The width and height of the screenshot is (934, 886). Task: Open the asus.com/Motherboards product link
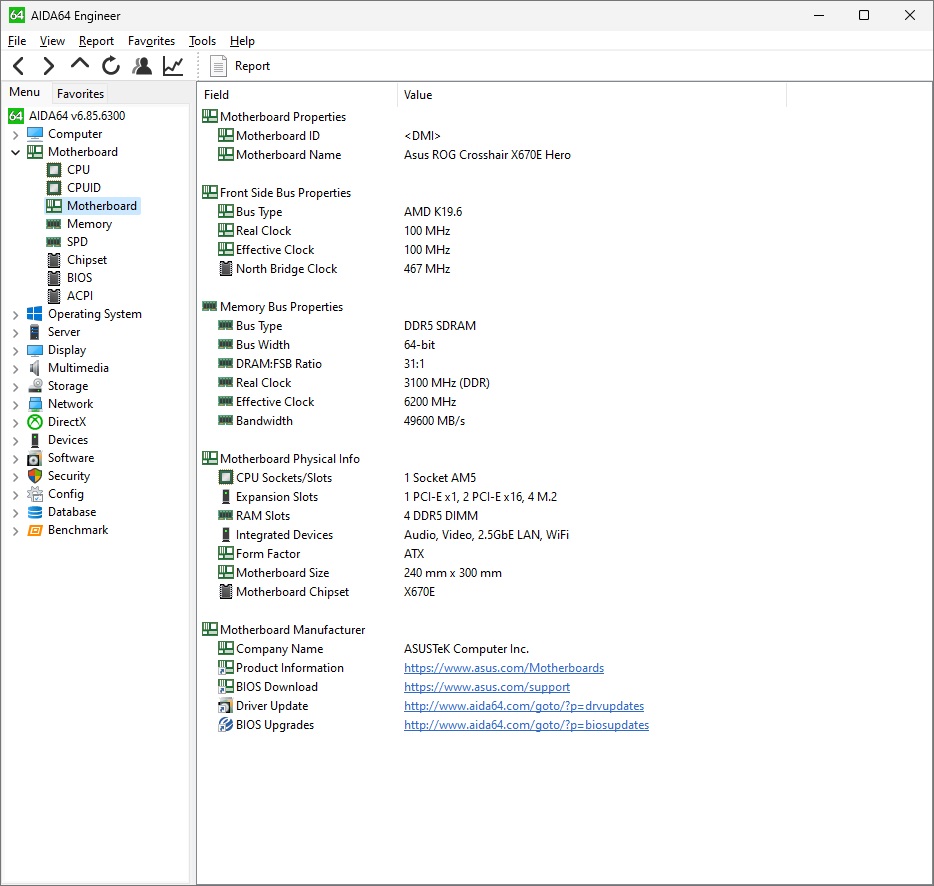pos(504,668)
